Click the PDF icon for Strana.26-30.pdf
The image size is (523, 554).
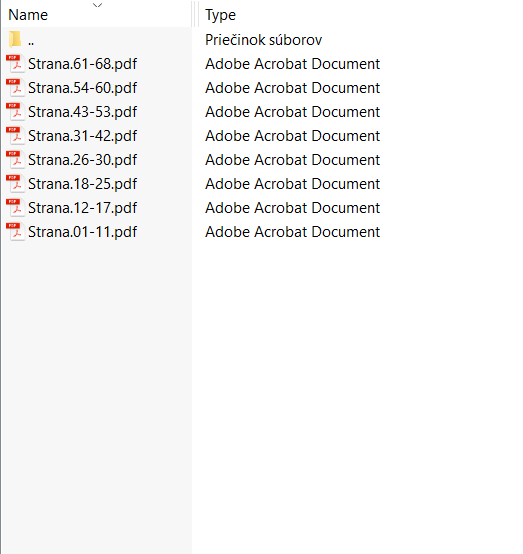(15, 160)
